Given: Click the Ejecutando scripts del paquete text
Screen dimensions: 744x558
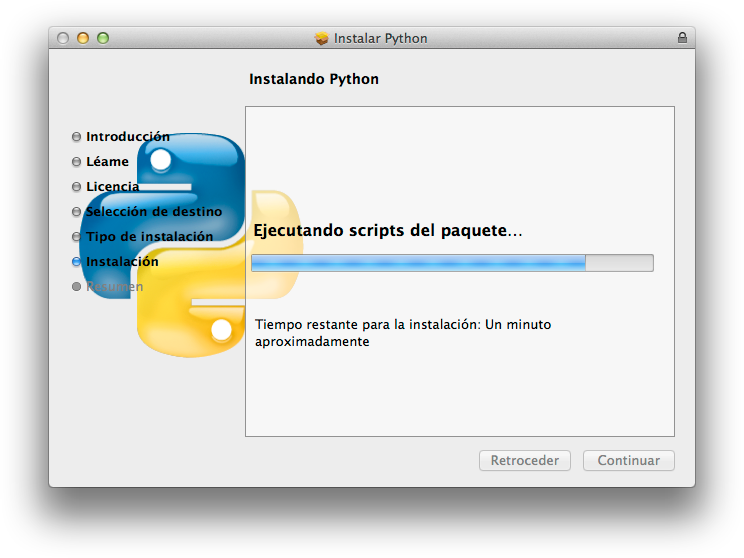Looking at the screenshot, I should click(388, 231).
